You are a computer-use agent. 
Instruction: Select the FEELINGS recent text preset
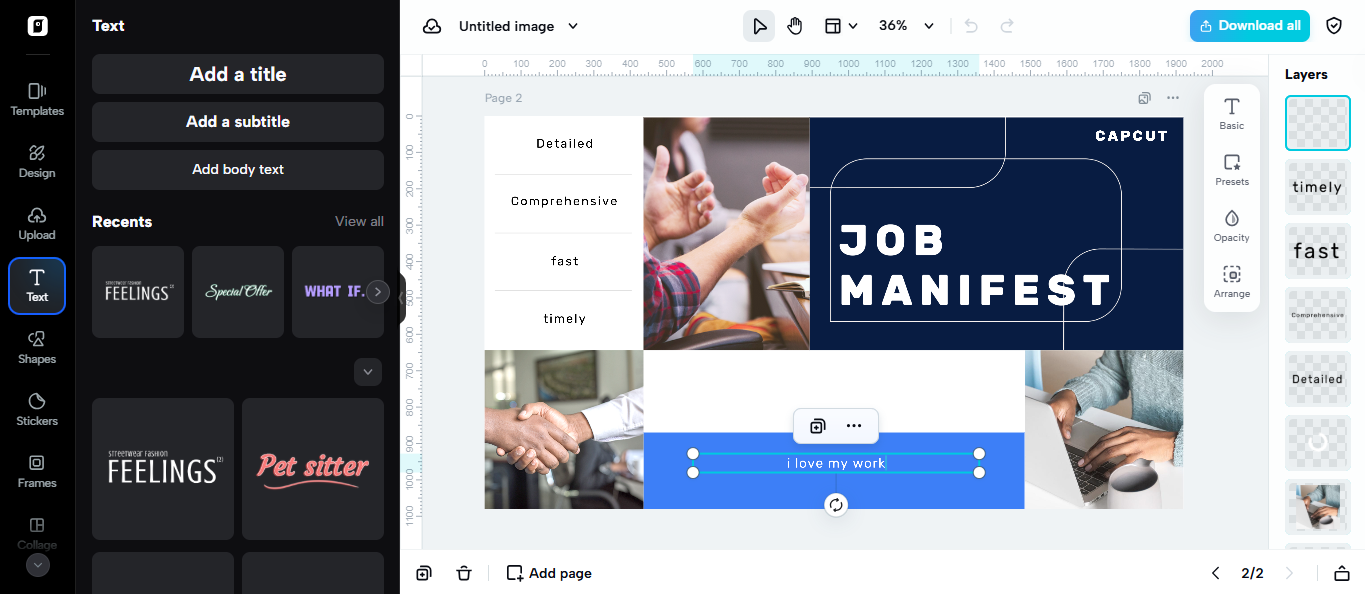pyautogui.click(x=138, y=292)
